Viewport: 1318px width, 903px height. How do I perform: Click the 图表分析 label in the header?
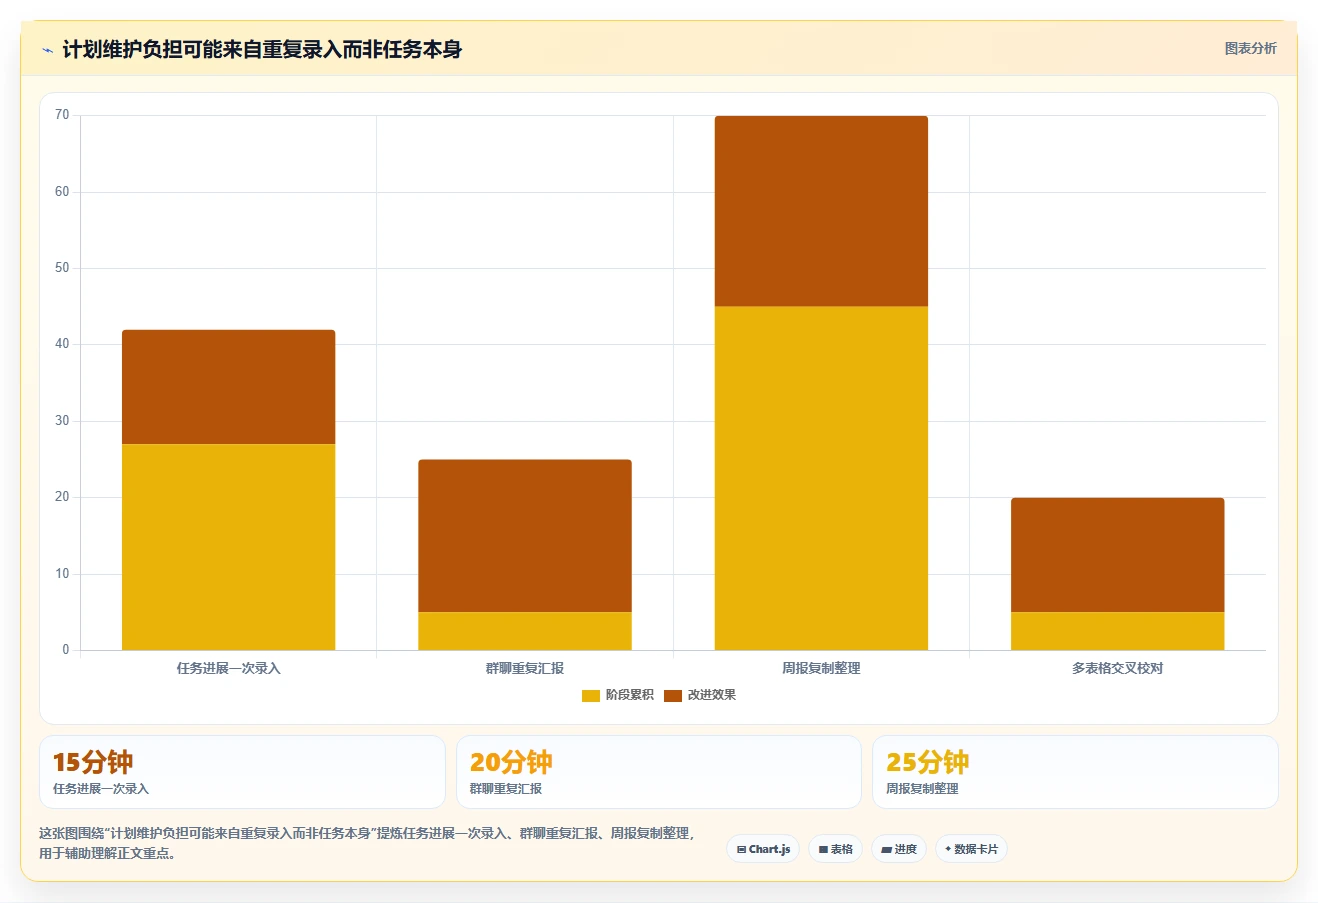pos(1250,48)
